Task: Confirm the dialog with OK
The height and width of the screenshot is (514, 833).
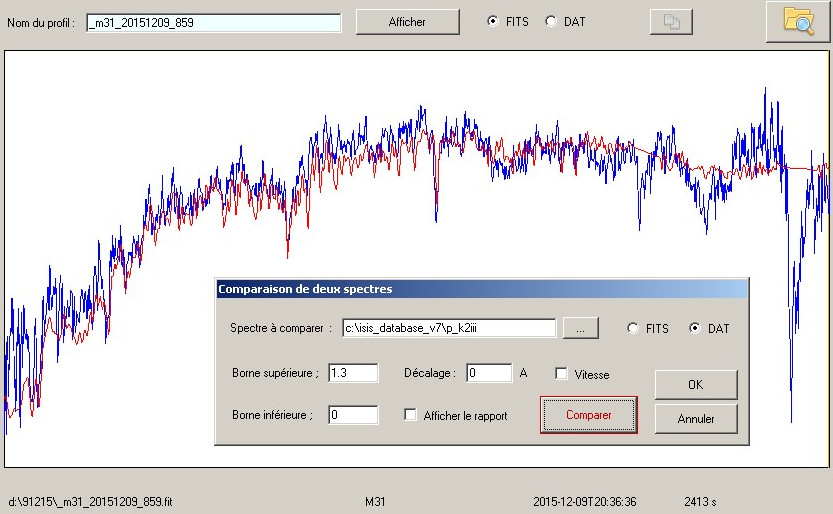Action: tap(696, 384)
